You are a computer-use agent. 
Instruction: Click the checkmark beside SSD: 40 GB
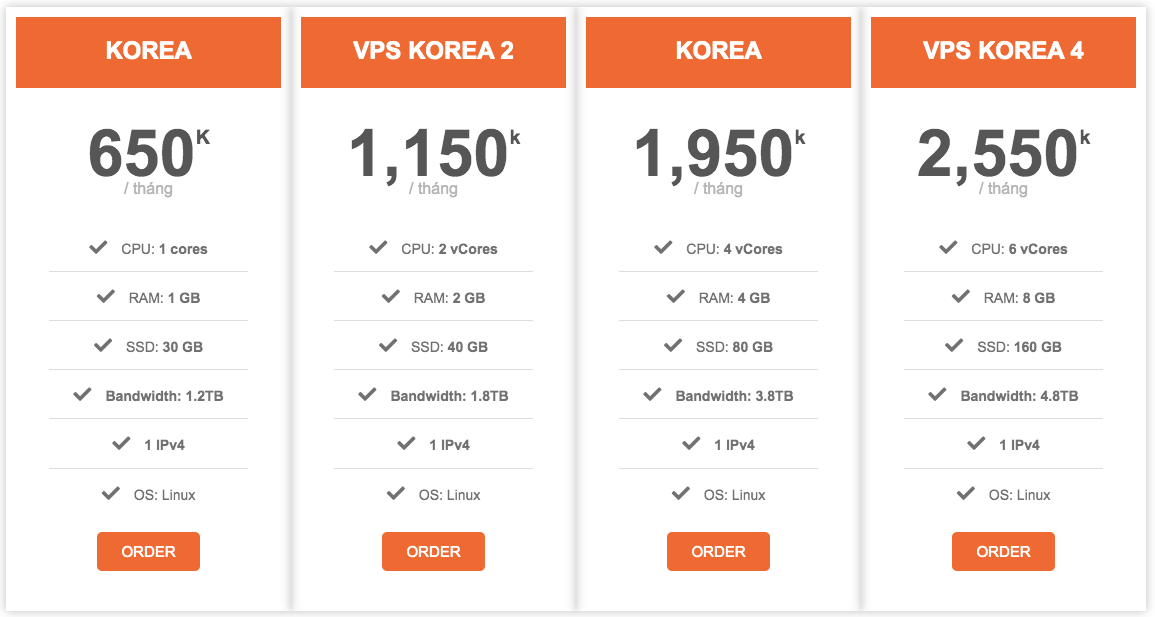point(387,345)
